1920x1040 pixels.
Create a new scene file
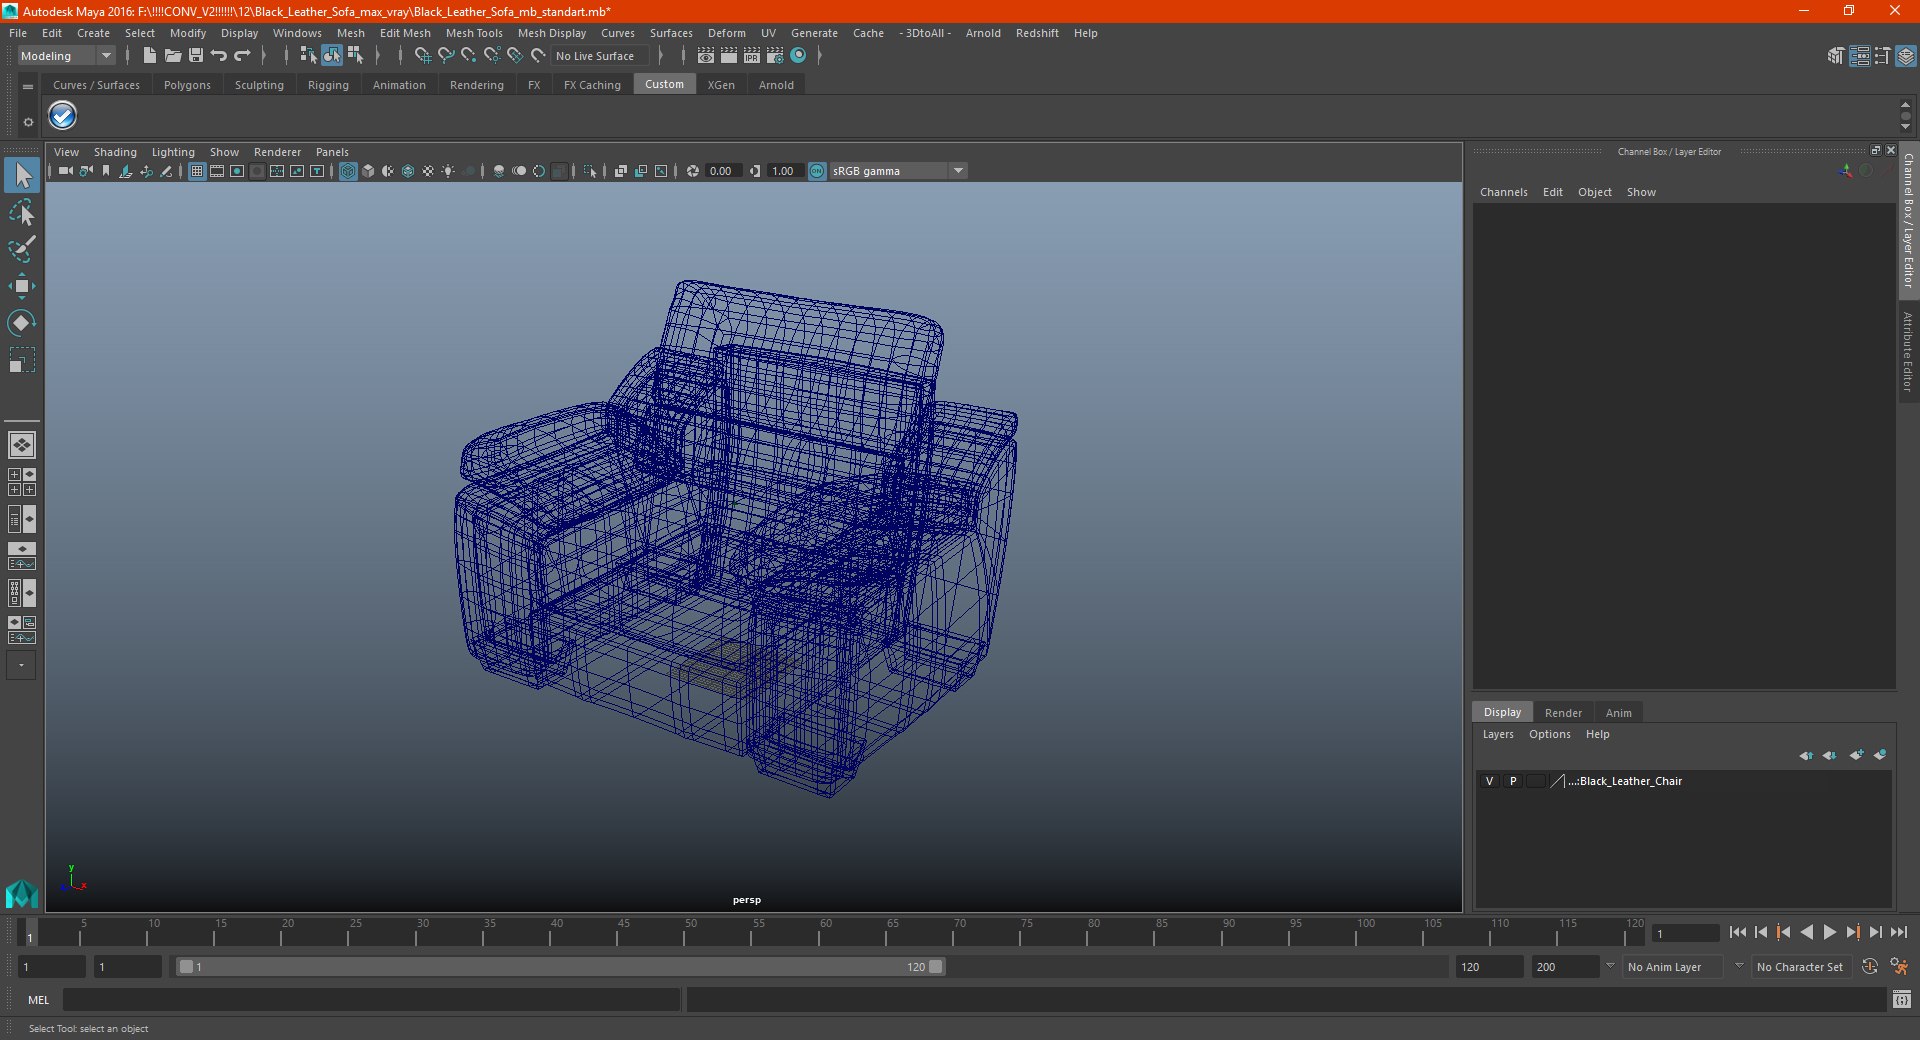[149, 56]
